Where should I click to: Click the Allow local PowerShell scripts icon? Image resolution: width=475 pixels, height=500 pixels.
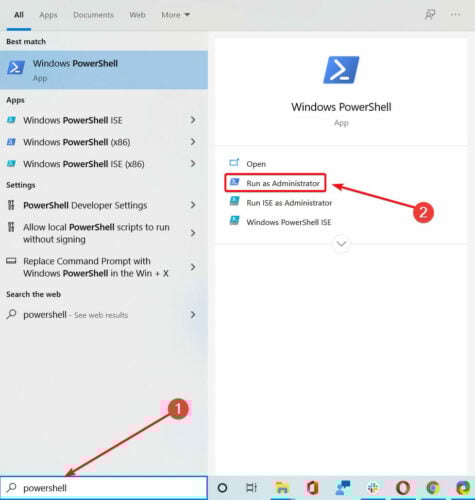pyautogui.click(x=11, y=227)
